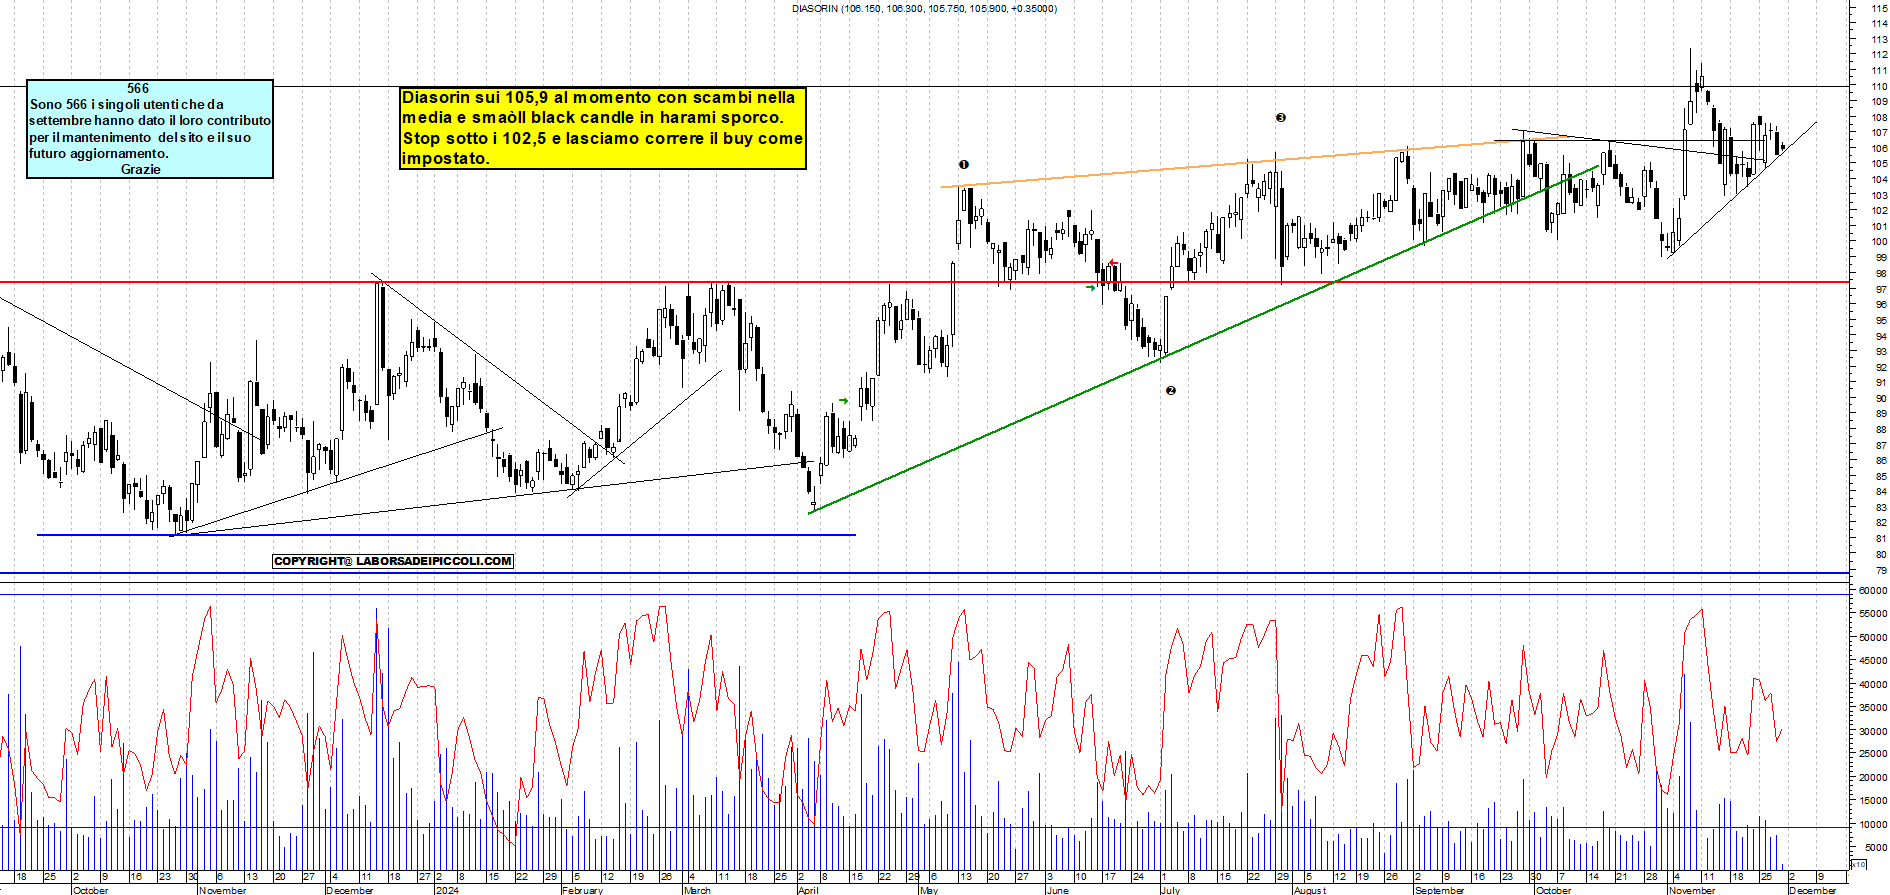This screenshot has height=895, width=1890.
Task: Click the COPYRIGHT LABORSADEIPICCOLI.COM label
Action: [393, 561]
